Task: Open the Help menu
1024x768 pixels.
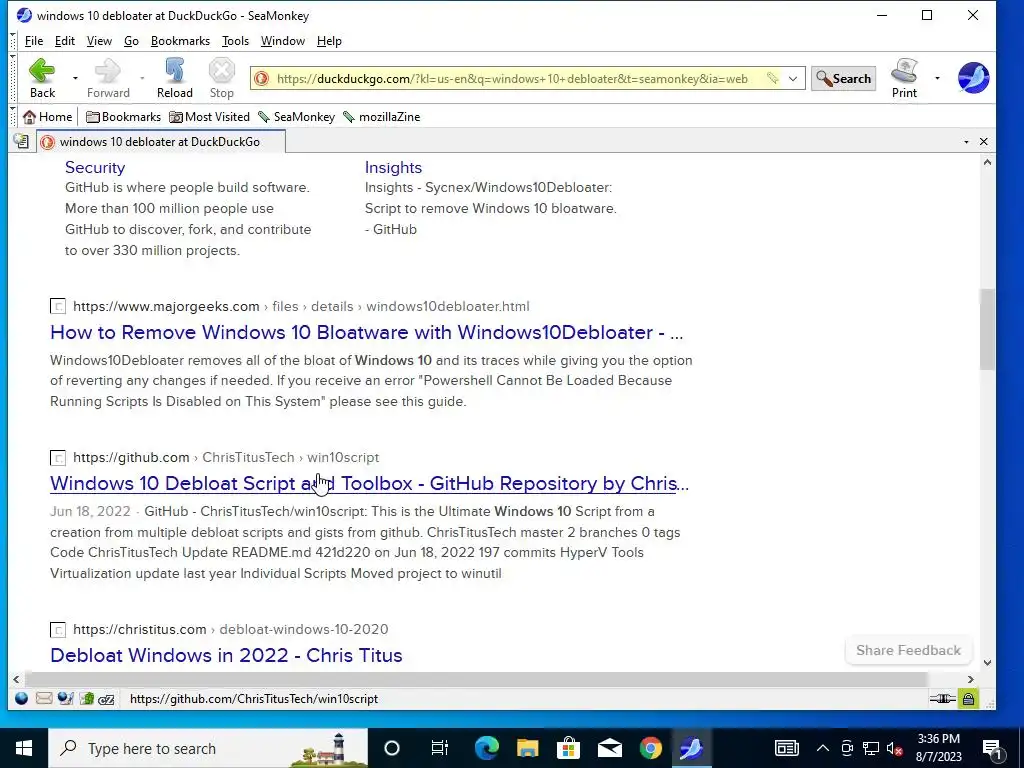Action: pos(329,40)
